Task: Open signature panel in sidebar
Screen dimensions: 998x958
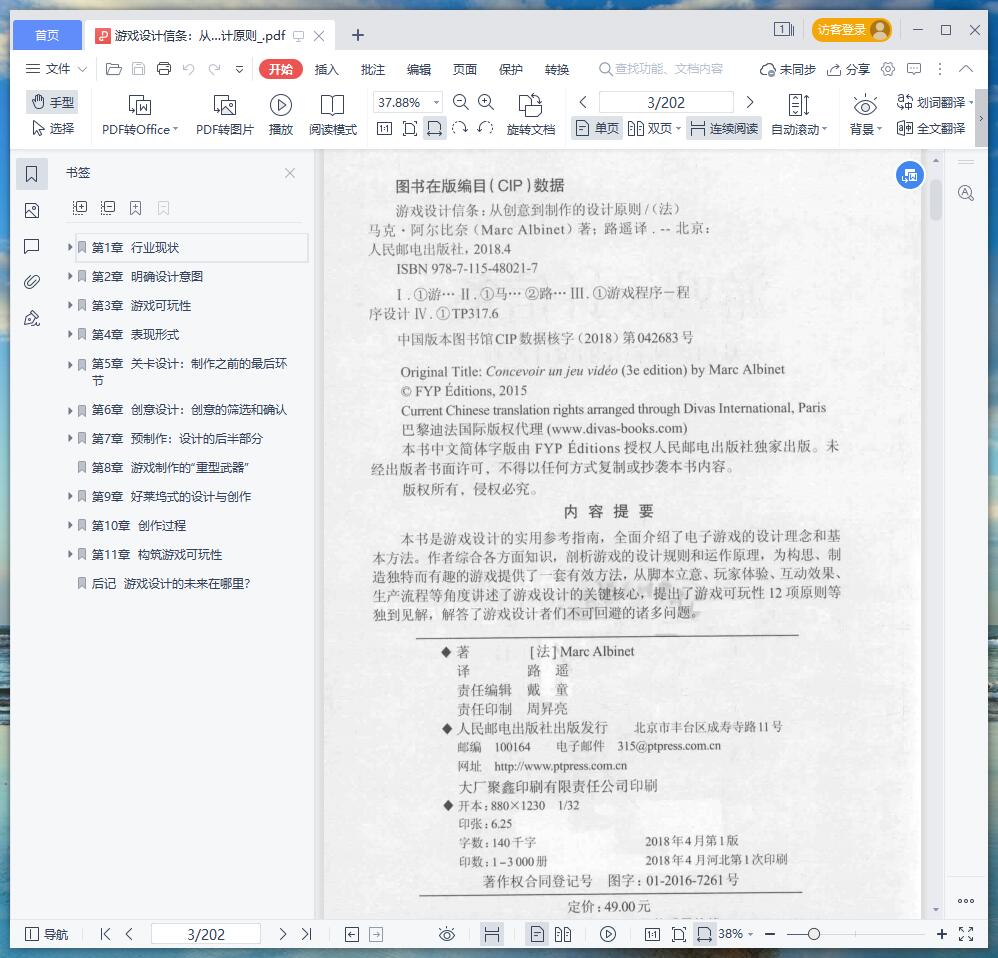Action: click(x=31, y=318)
